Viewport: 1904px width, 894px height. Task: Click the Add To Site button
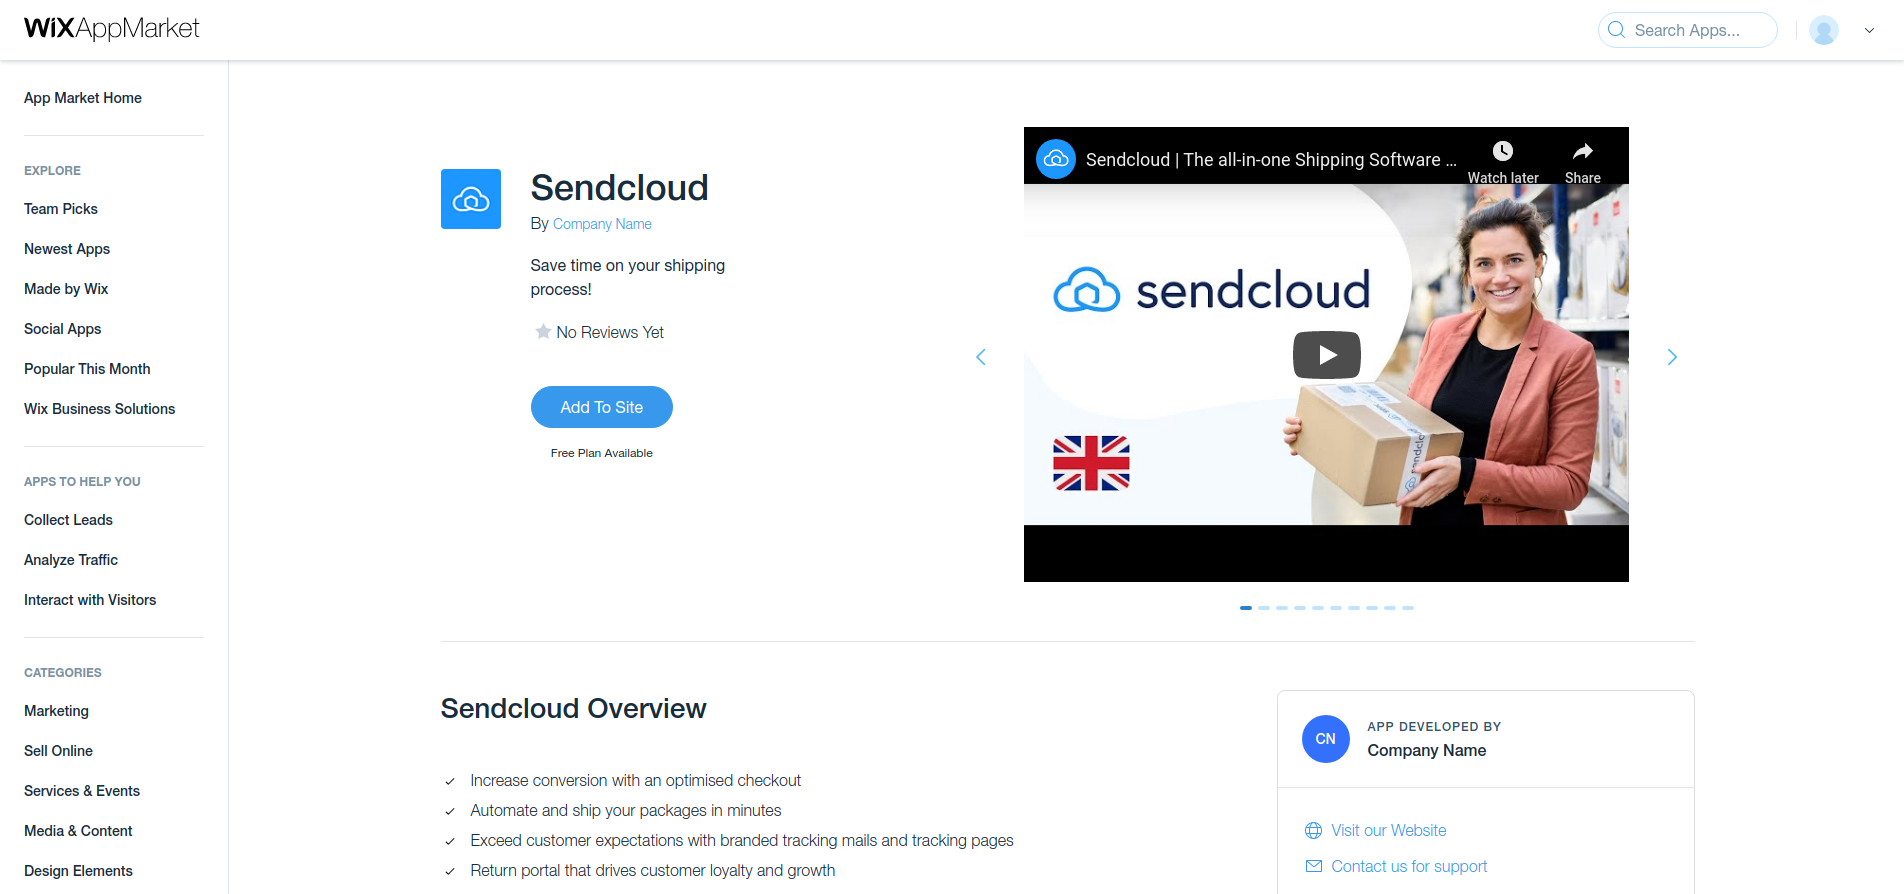pos(601,407)
